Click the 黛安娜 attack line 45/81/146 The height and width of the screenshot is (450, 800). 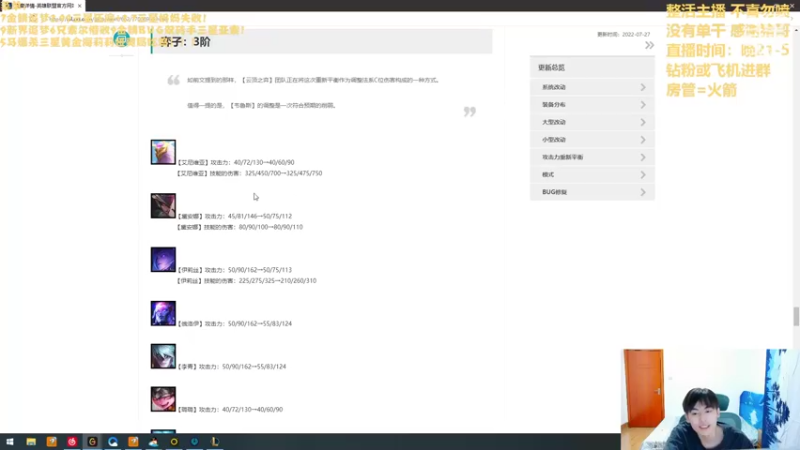click(234, 216)
